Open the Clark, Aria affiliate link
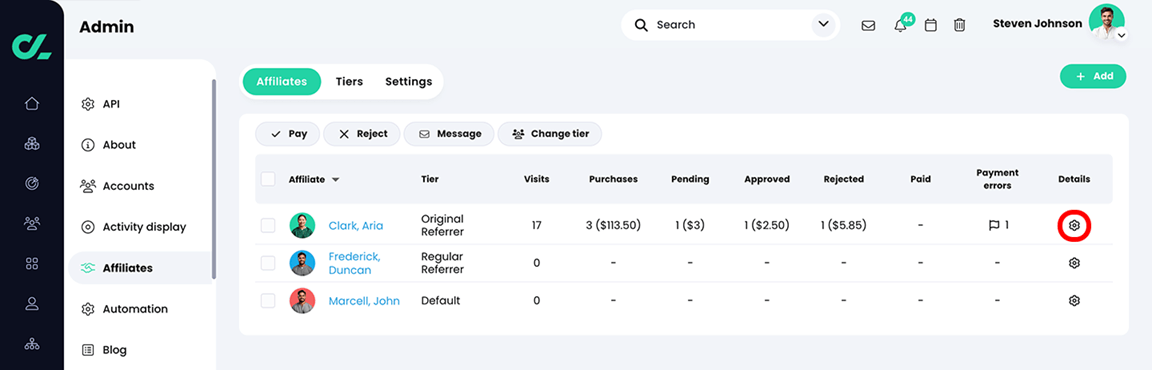This screenshot has width=1152, height=370. click(x=356, y=225)
